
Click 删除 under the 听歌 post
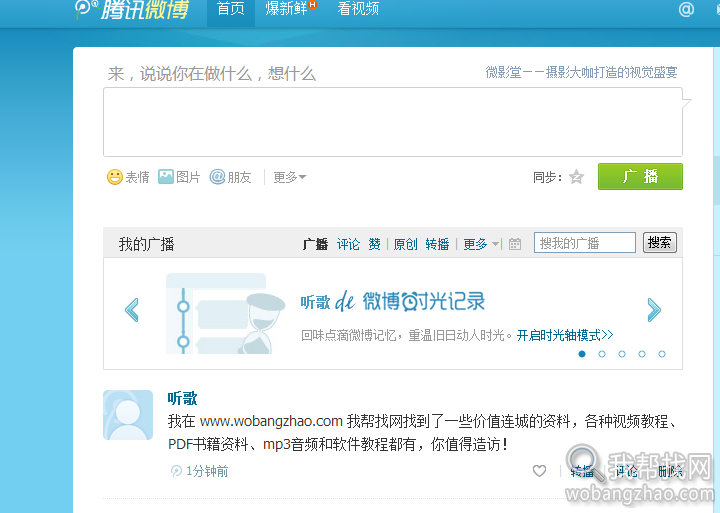pos(670,471)
